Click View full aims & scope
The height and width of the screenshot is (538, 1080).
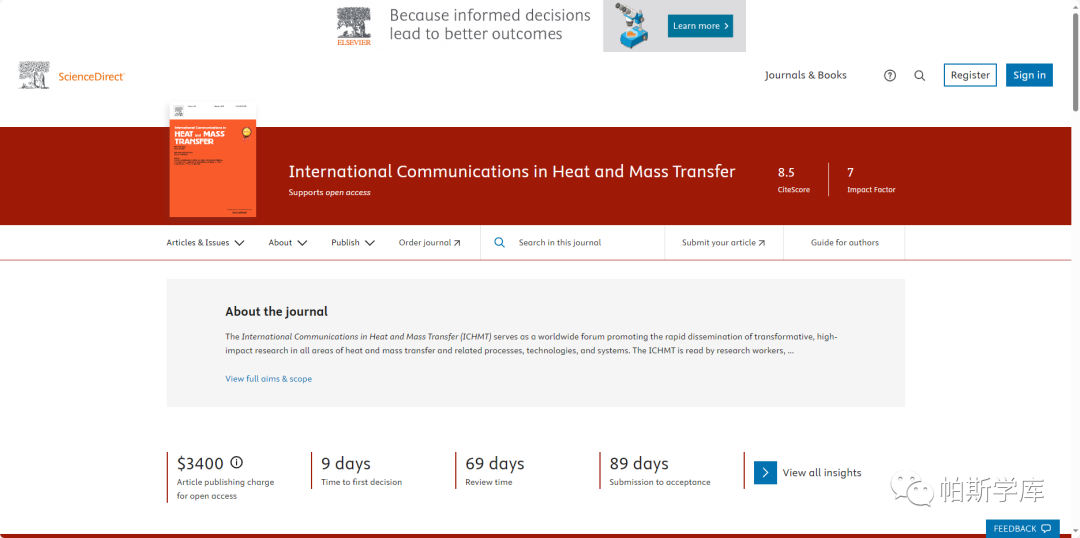point(269,379)
